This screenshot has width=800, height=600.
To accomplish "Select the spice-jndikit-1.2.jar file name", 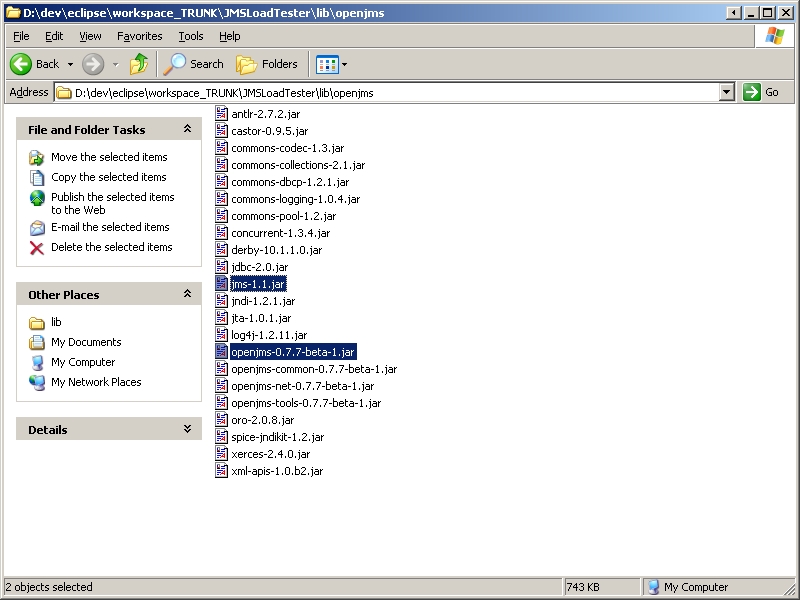I will point(278,437).
